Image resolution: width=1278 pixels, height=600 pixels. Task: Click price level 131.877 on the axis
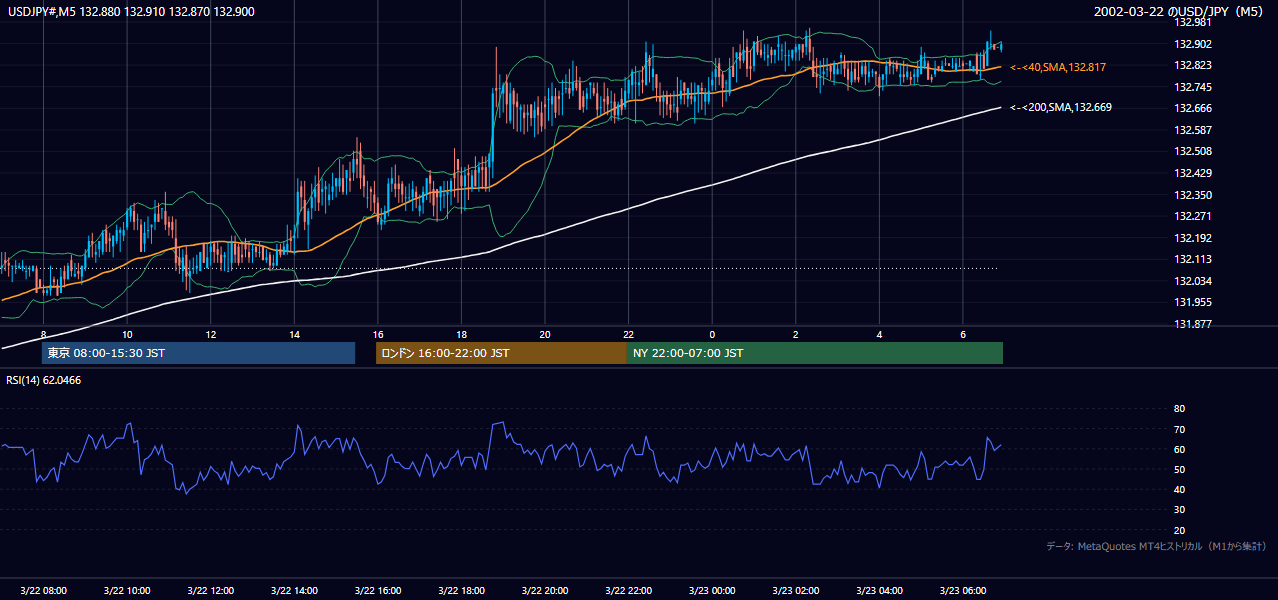(1192, 324)
